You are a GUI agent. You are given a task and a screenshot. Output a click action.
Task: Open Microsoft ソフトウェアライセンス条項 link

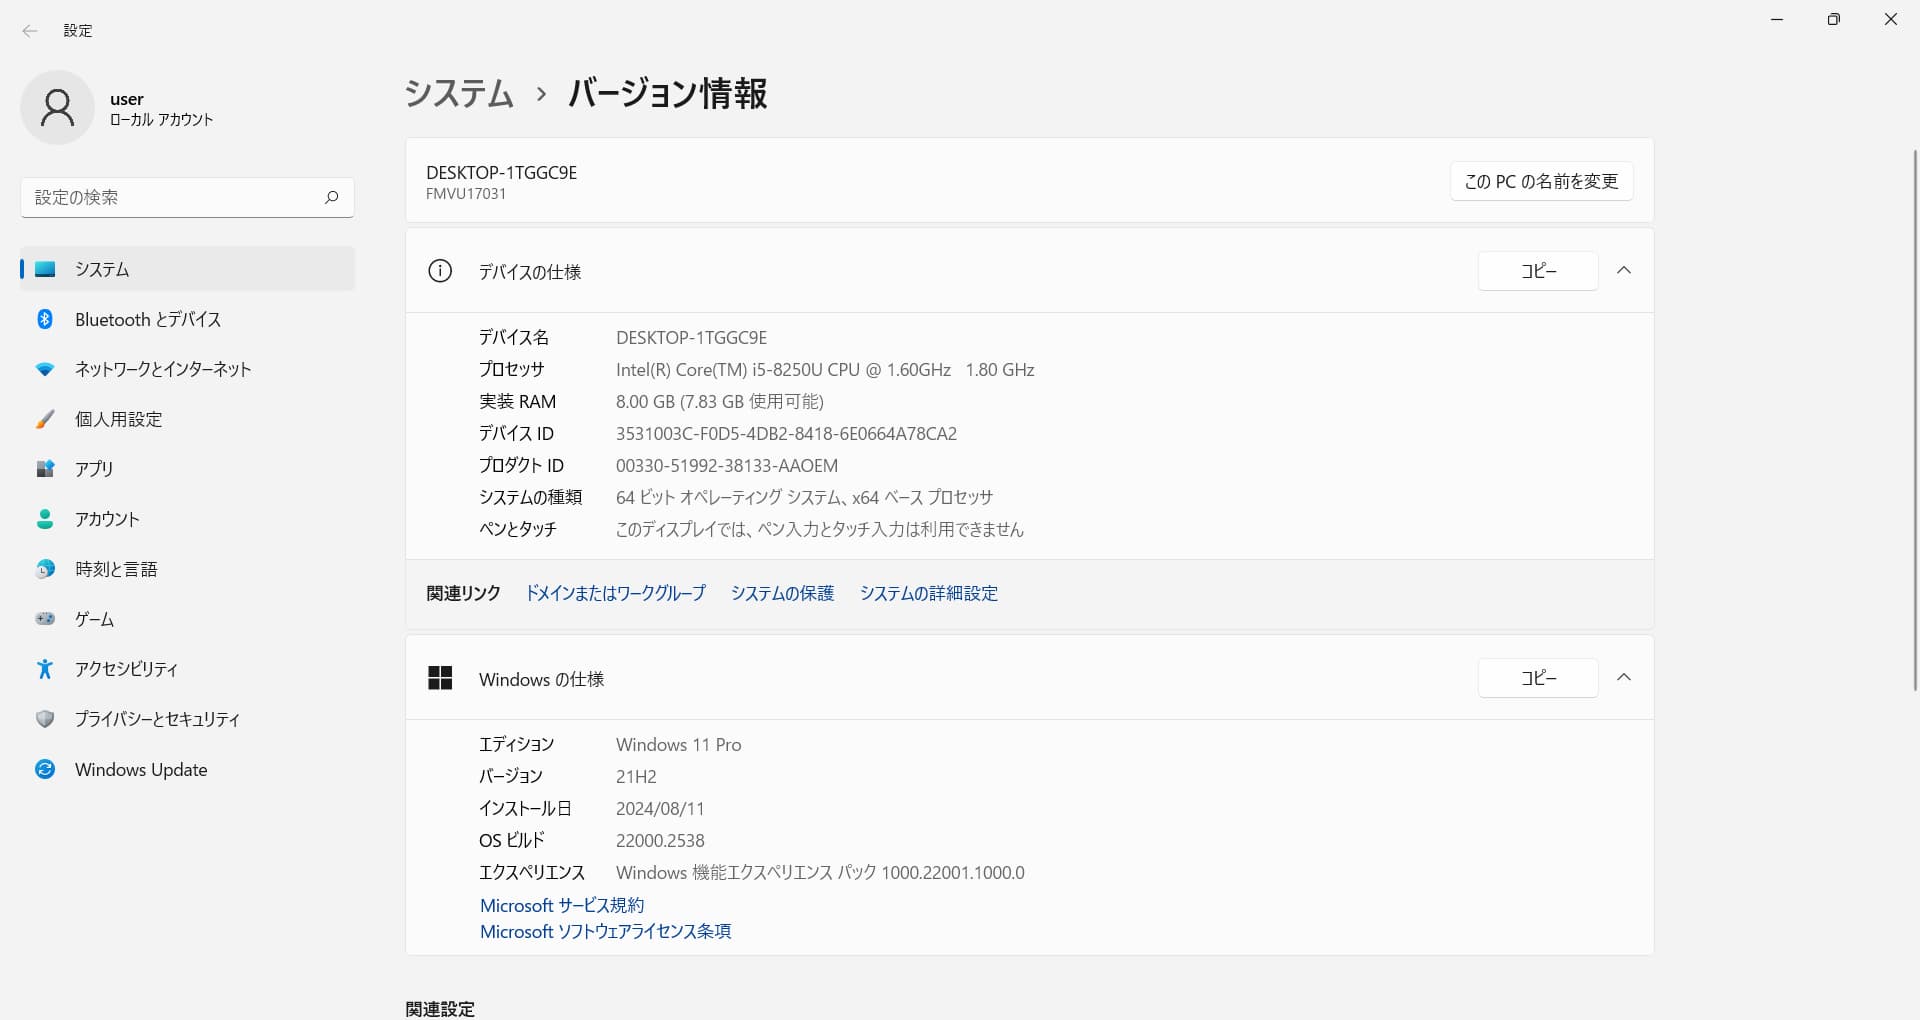(605, 931)
